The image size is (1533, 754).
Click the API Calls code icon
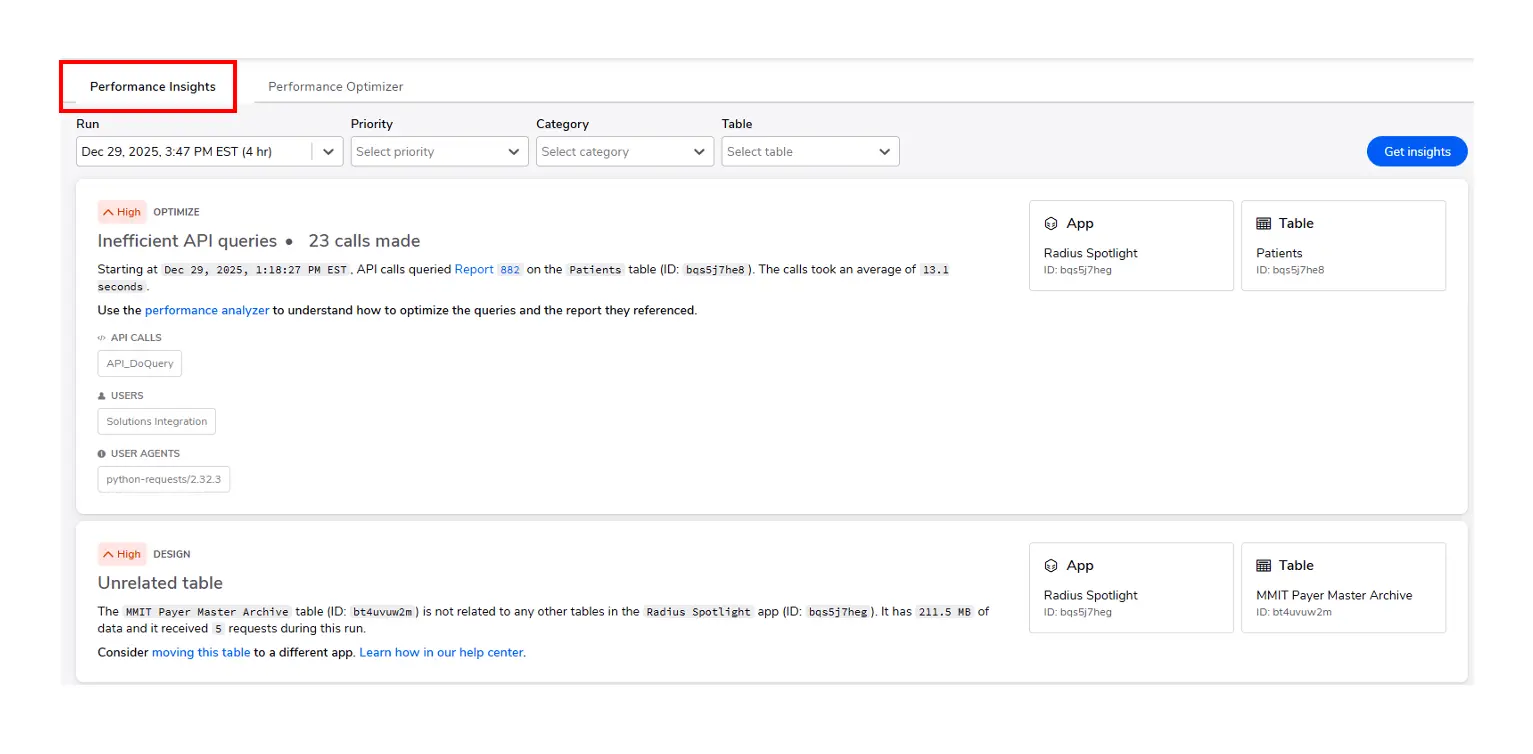point(101,338)
